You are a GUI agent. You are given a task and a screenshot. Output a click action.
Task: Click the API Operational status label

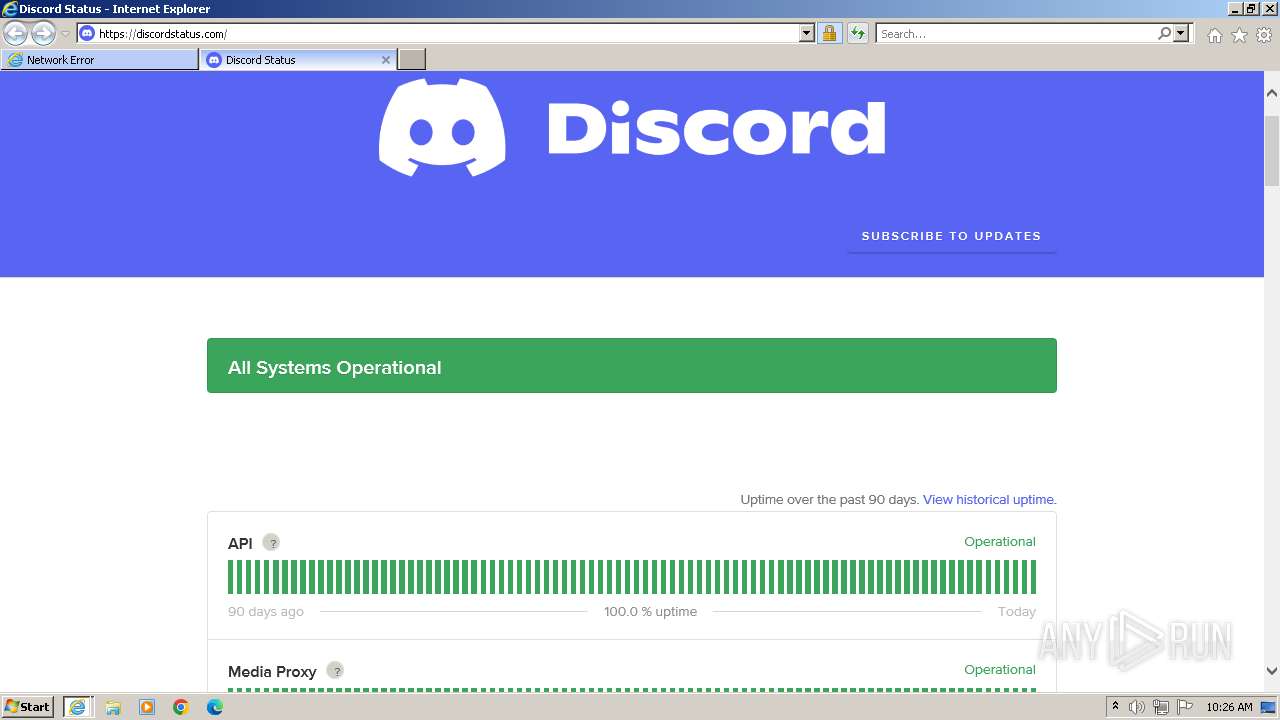coord(999,542)
